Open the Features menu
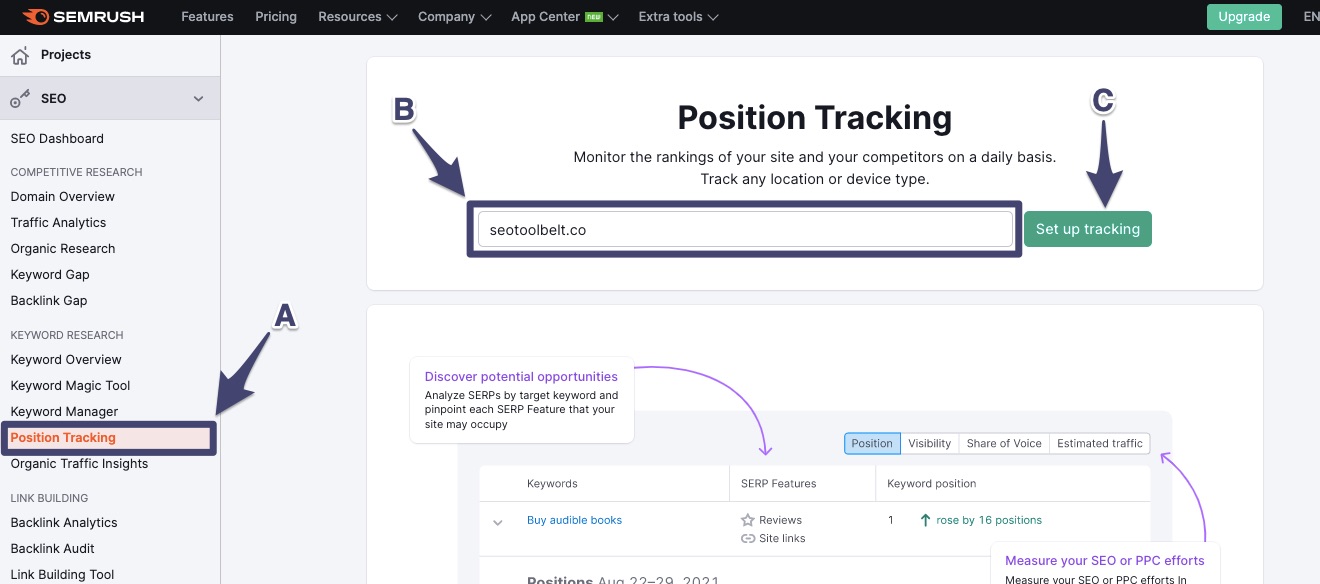Image resolution: width=1320 pixels, height=584 pixels. pos(207,16)
